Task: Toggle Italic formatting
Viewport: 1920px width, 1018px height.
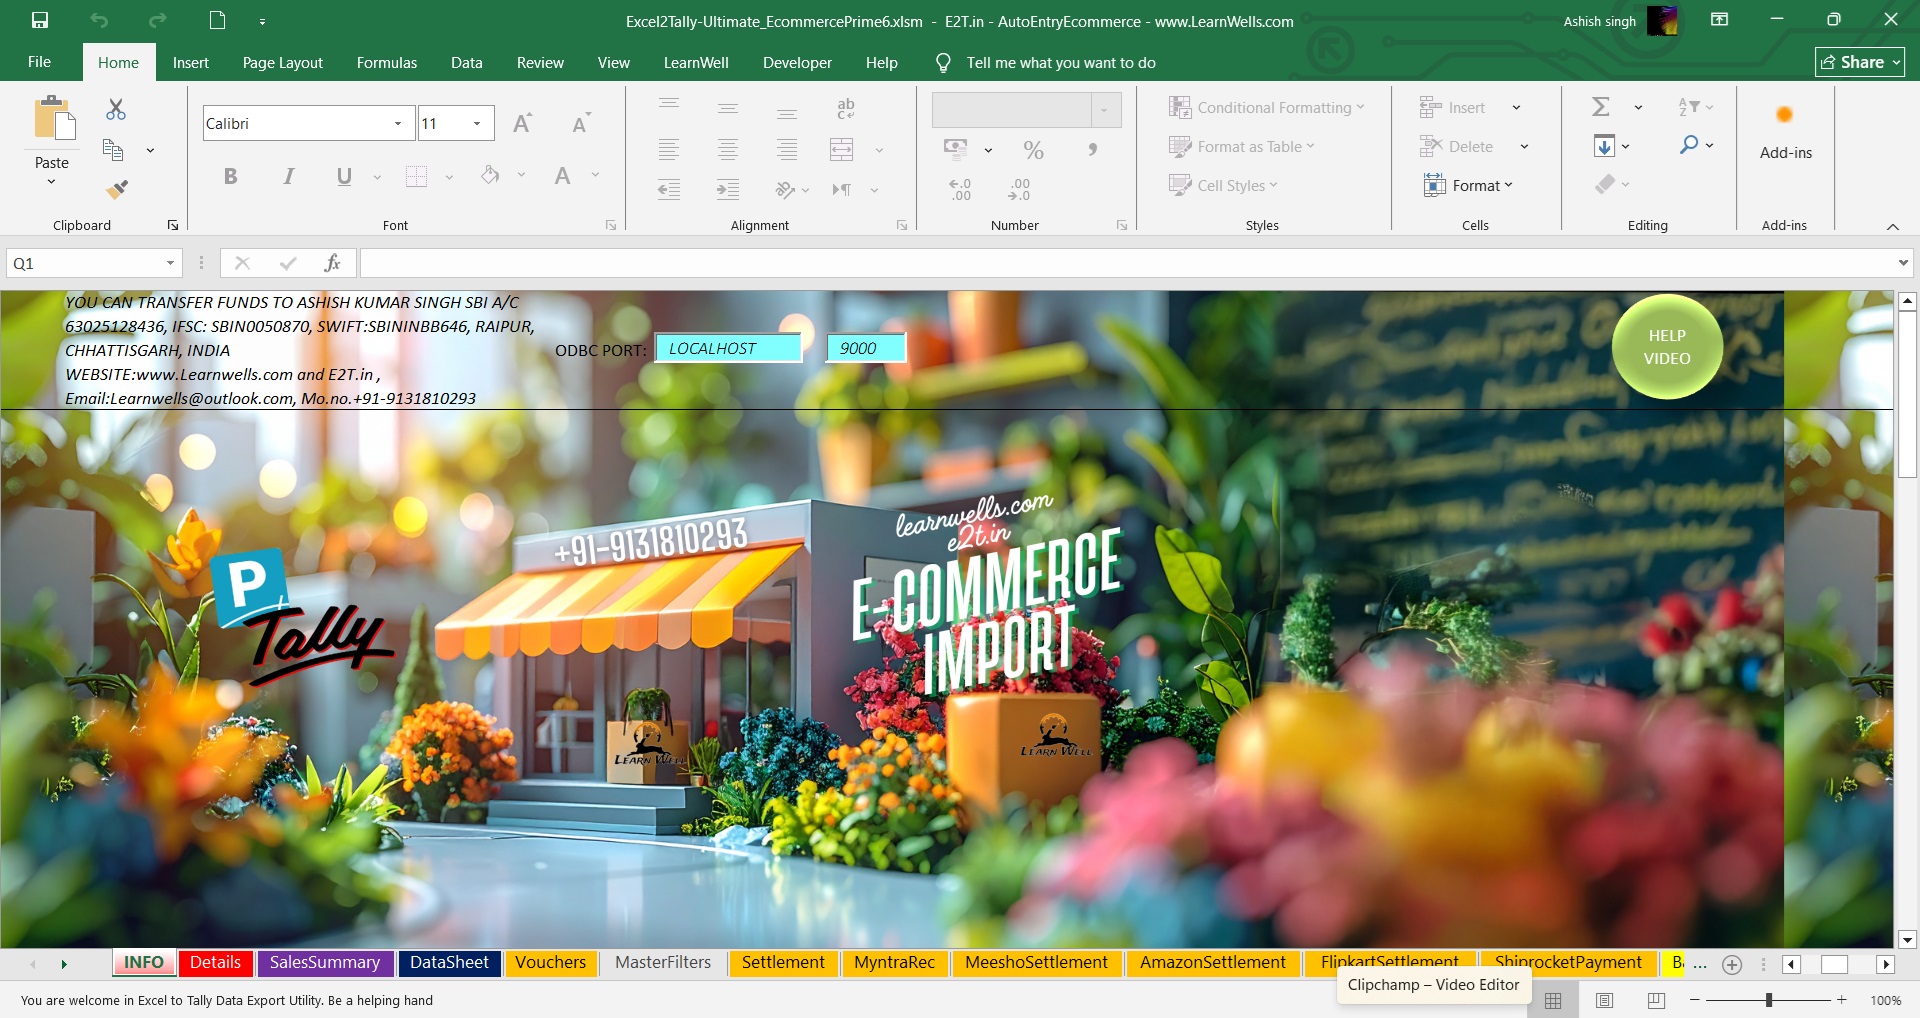Action: pos(288,177)
